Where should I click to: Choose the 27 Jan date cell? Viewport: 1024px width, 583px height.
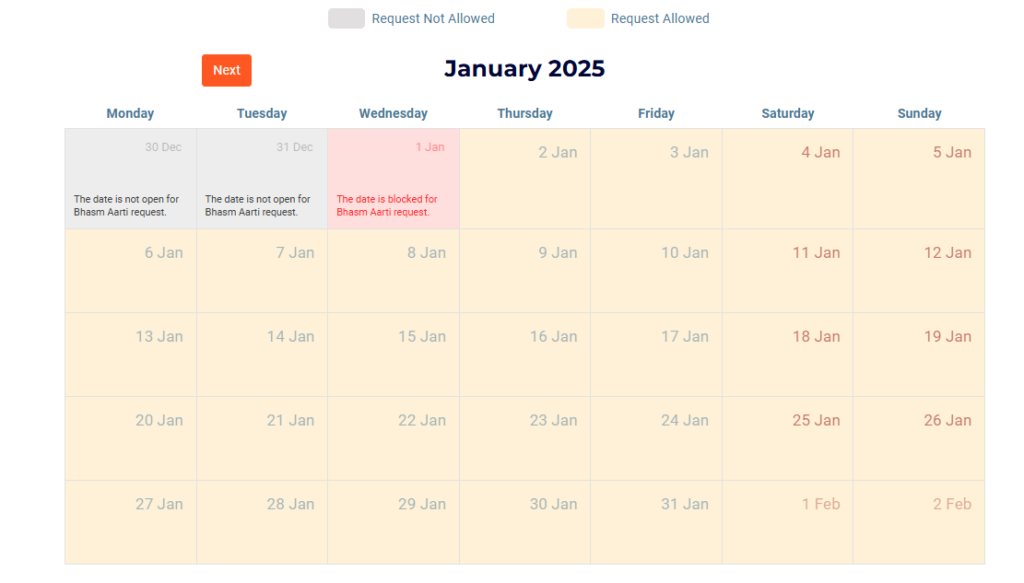pos(131,522)
